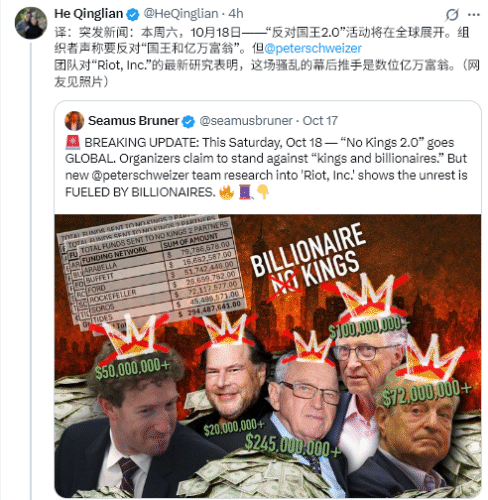Click He Qinglian's blue verified badge
Screen dimensions: 488x500
pyautogui.click(x=133, y=14)
